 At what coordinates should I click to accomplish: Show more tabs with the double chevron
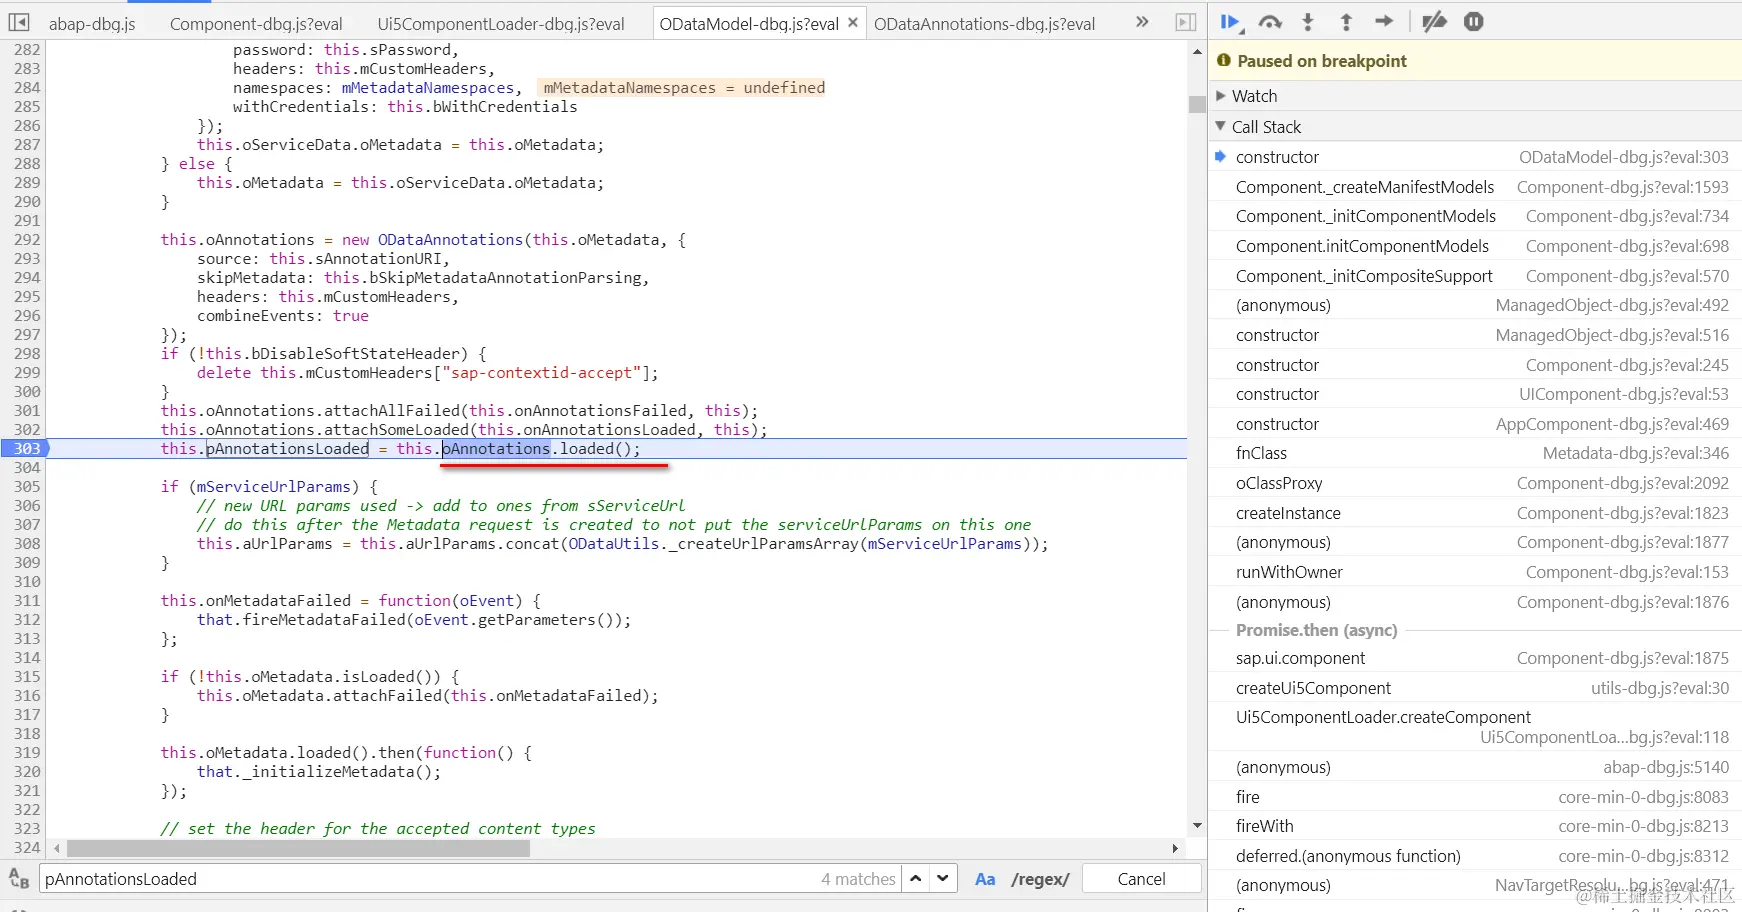(x=1142, y=22)
